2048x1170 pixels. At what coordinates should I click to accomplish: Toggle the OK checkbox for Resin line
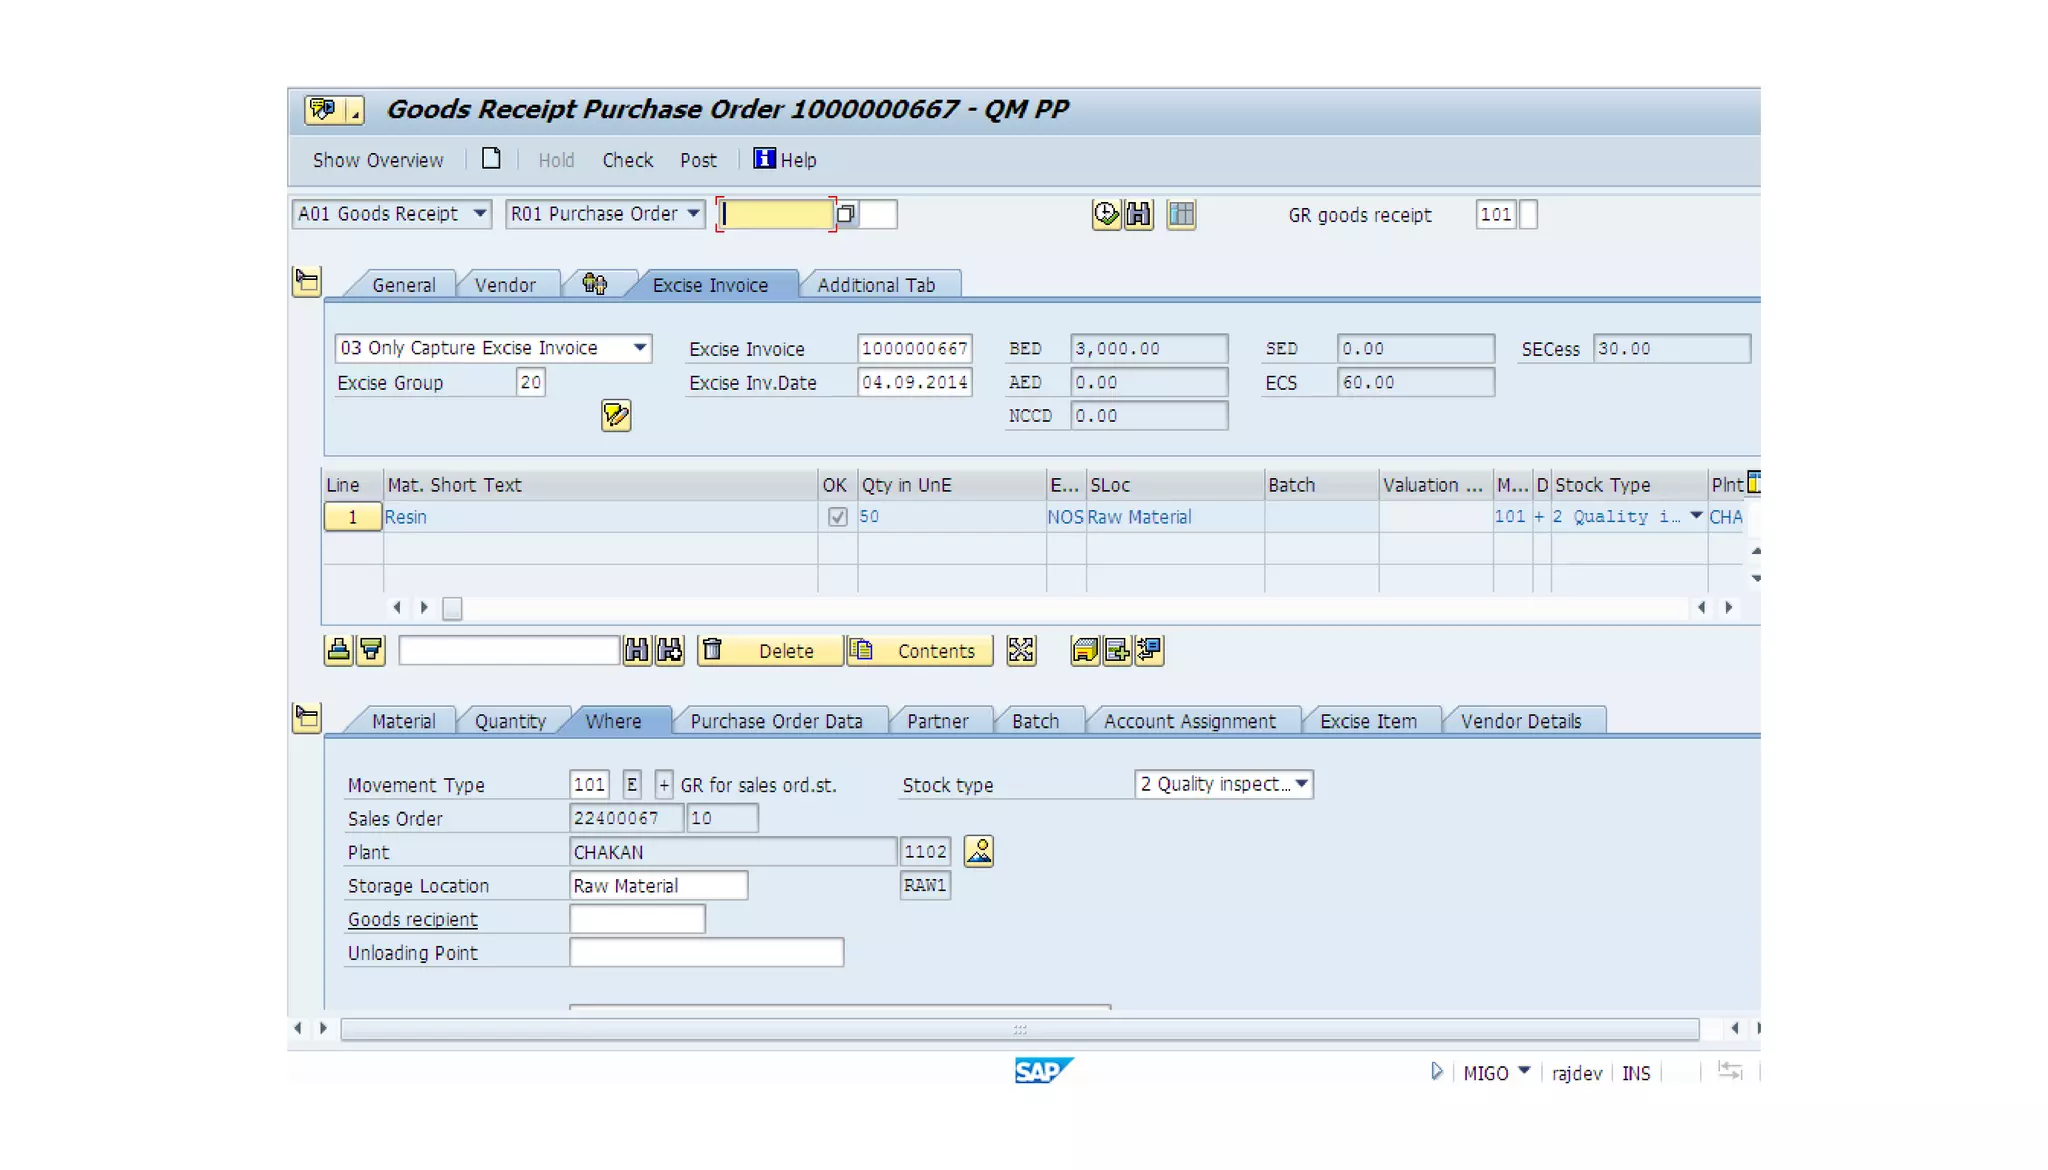837,517
